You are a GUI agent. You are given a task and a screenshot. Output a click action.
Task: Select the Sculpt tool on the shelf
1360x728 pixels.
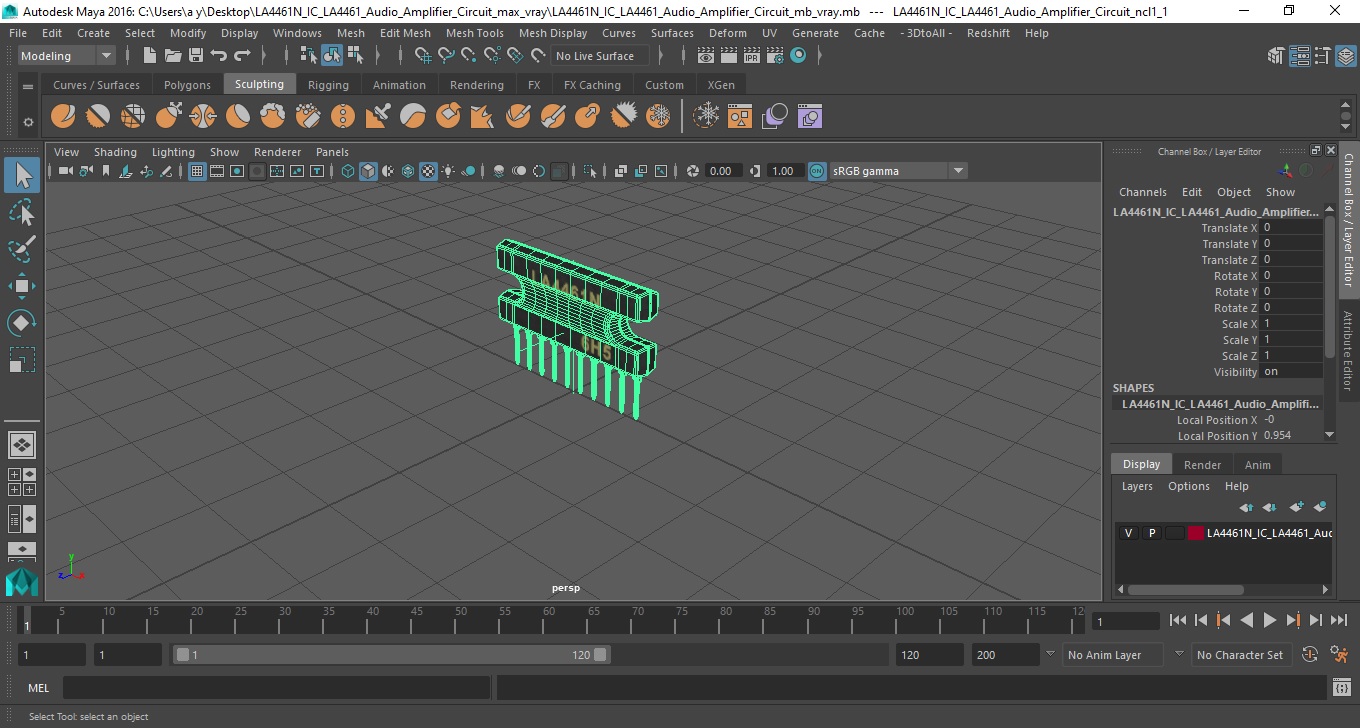tap(63, 116)
